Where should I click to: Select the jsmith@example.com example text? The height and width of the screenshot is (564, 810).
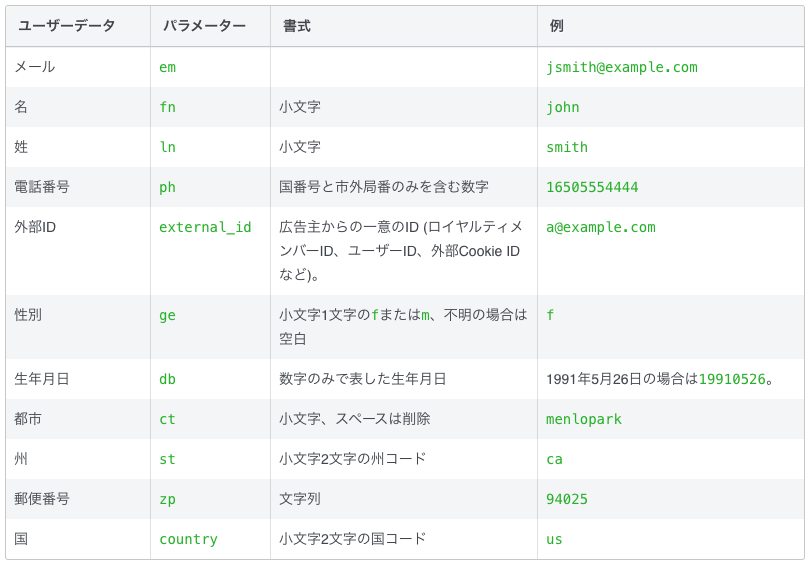622,67
